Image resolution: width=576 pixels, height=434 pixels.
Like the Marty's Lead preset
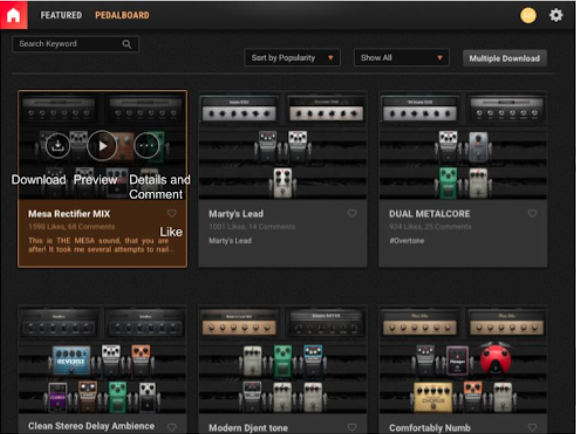352,213
